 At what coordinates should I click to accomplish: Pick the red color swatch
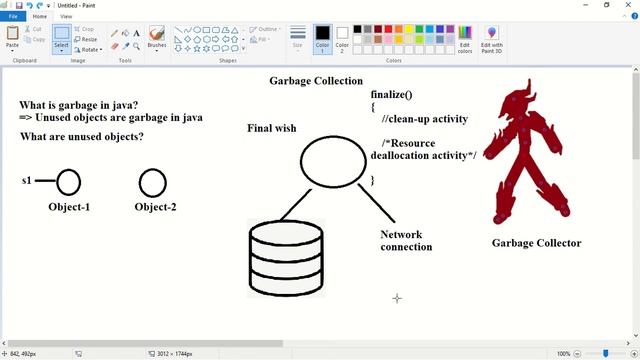pos(388,29)
